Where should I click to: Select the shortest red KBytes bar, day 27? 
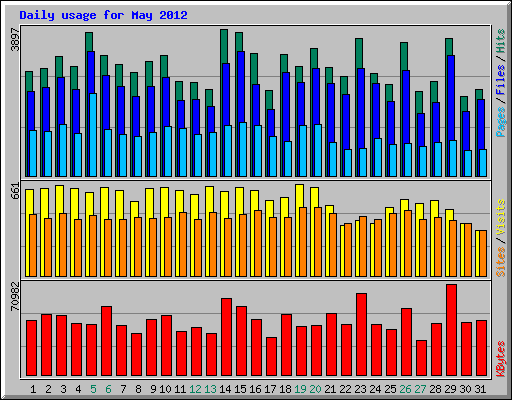coord(421,358)
